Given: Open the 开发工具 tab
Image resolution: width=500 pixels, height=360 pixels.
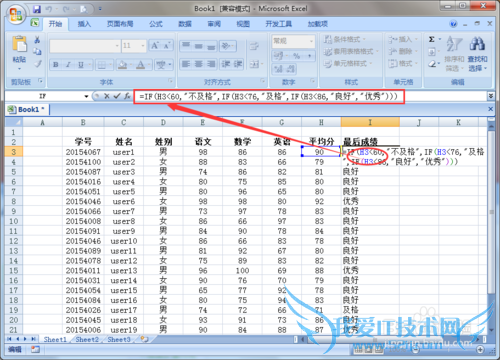Looking at the screenshot, I should coord(278,24).
